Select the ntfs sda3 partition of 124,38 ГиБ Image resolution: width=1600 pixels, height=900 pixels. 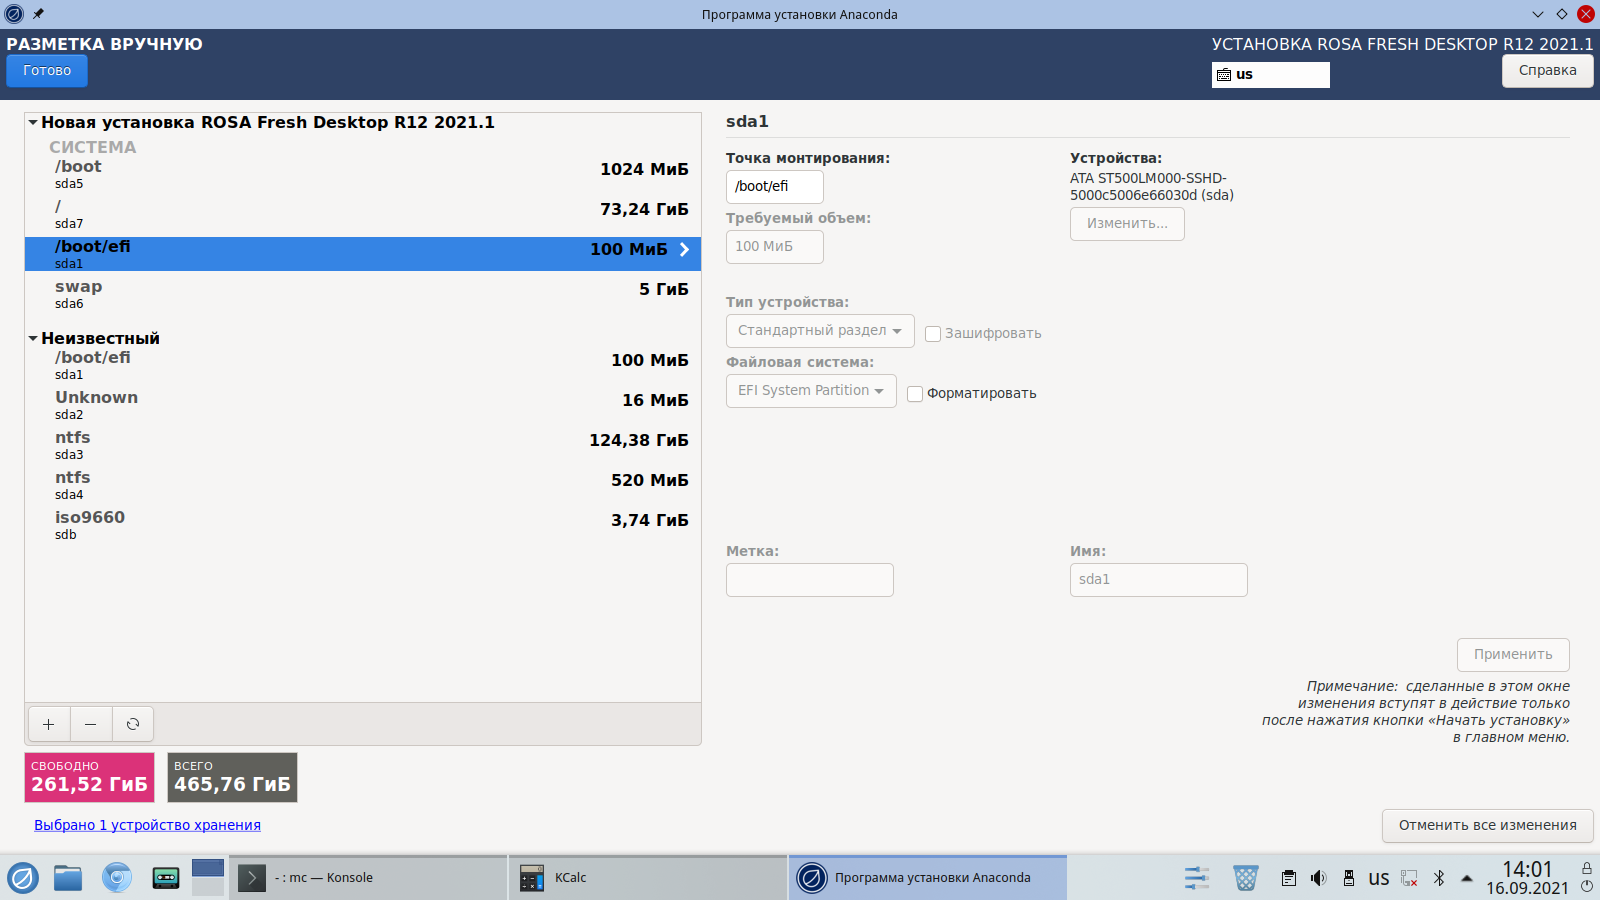[363, 445]
